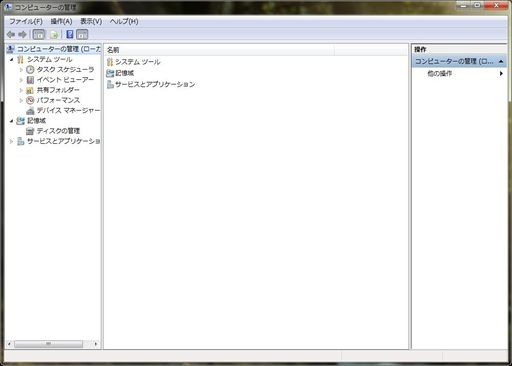Click the Forward arrow toolbar icon
The image size is (512, 366).
tap(22, 34)
